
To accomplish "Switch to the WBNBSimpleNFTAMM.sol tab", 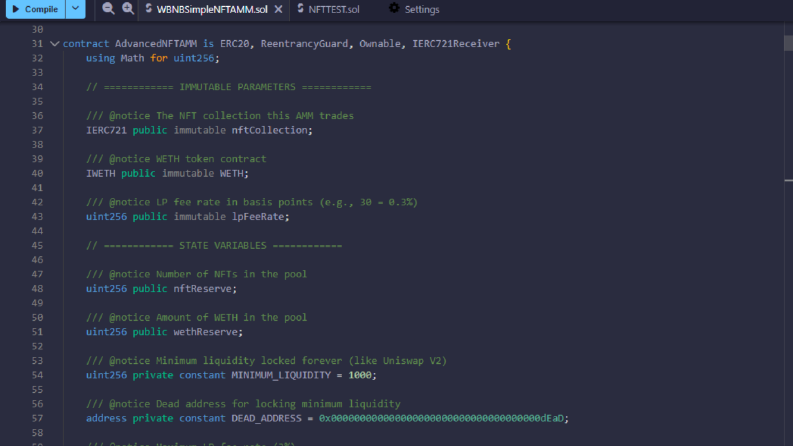I will [x=212, y=10].
